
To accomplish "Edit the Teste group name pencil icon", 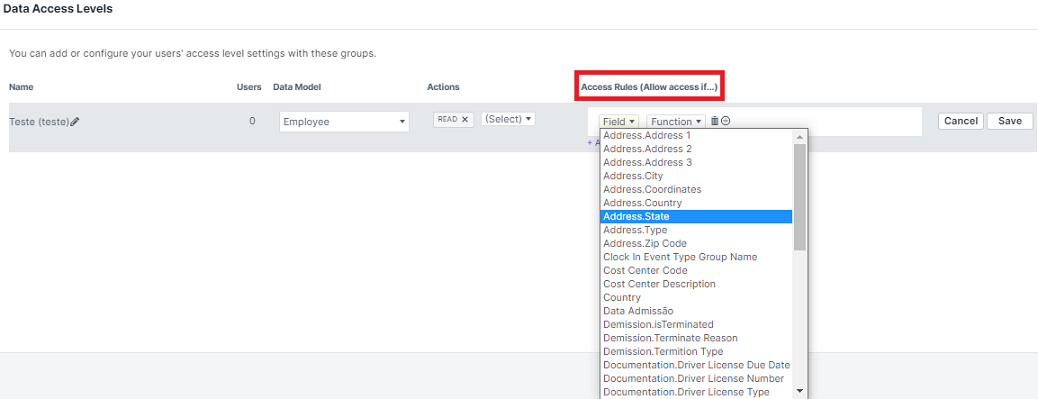I will tap(75, 122).
